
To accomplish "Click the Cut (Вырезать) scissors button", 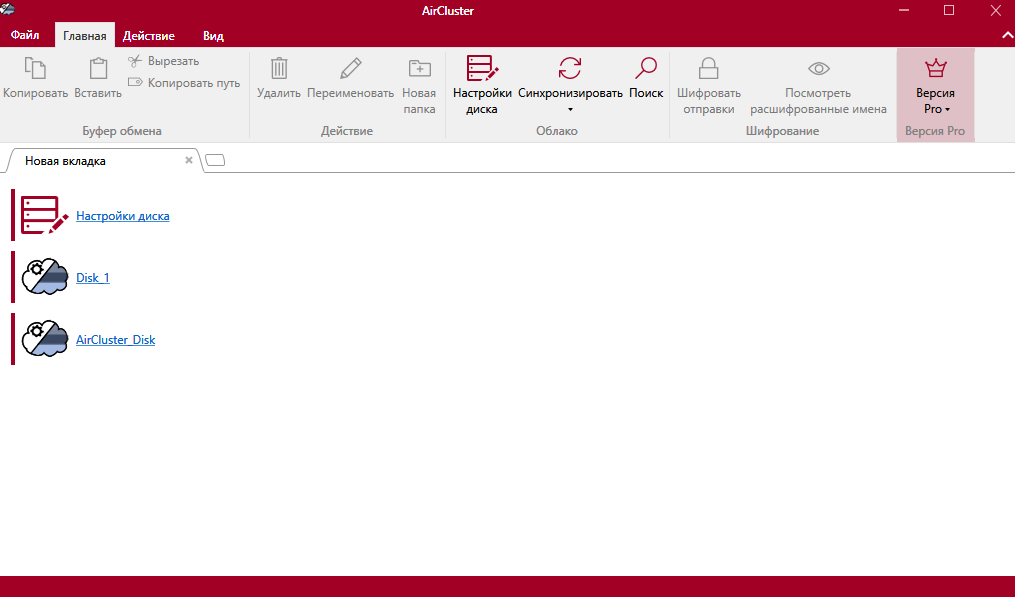I will [163, 61].
